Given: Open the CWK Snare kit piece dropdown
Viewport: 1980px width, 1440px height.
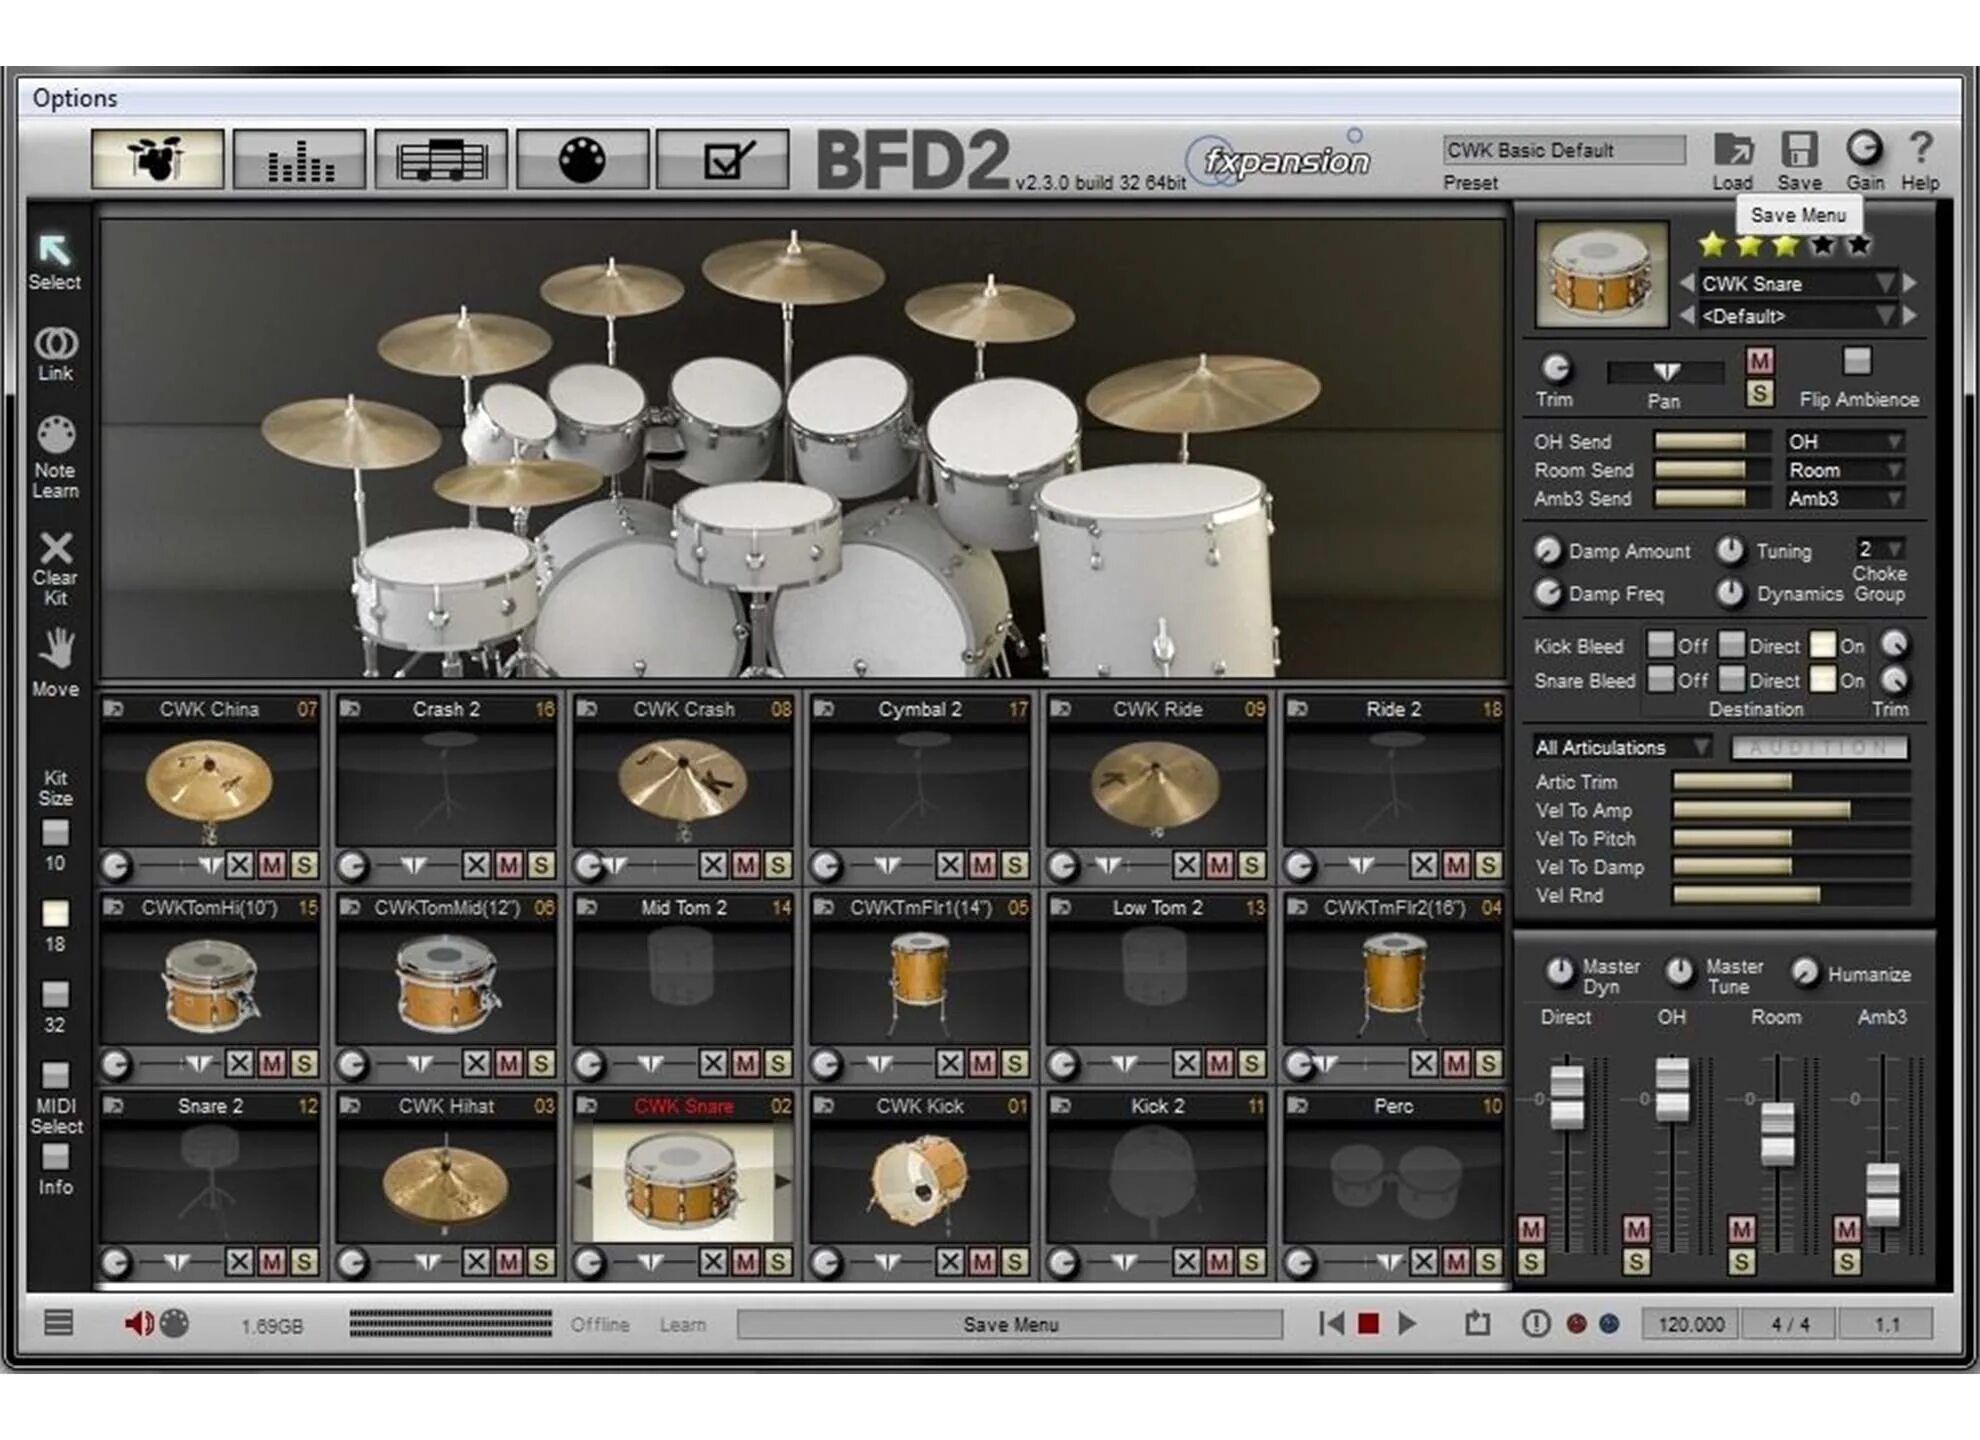Looking at the screenshot, I should click(1797, 284).
